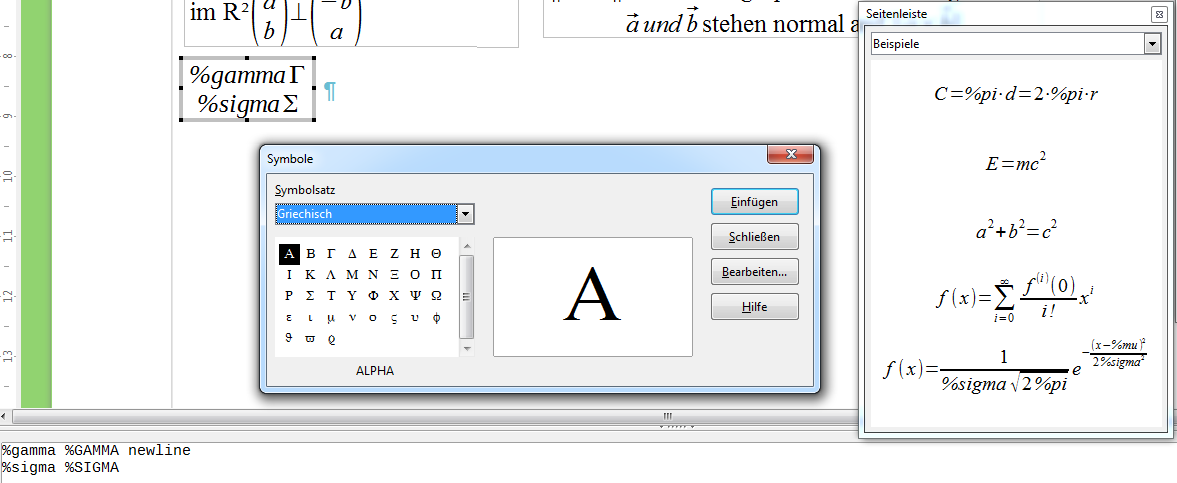Viewport: 1177px width, 483px height.
Task: Pick the uppercase Xi symbol
Action: click(394, 275)
